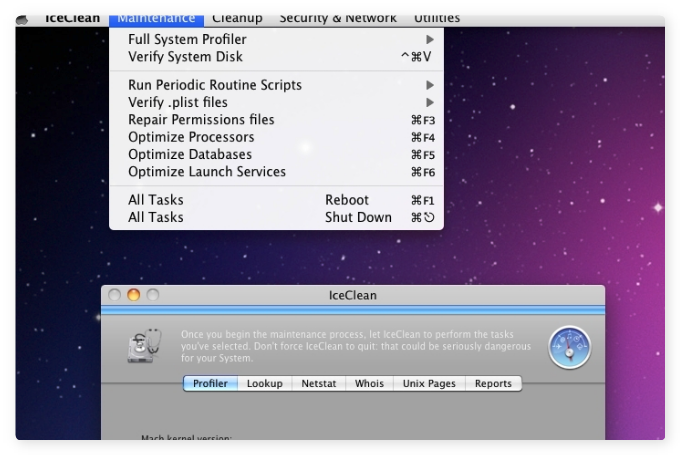Screen dimensions: 680x455
Task: Expand Run Periodic Routine Scripts submenu
Action: click(x=276, y=85)
